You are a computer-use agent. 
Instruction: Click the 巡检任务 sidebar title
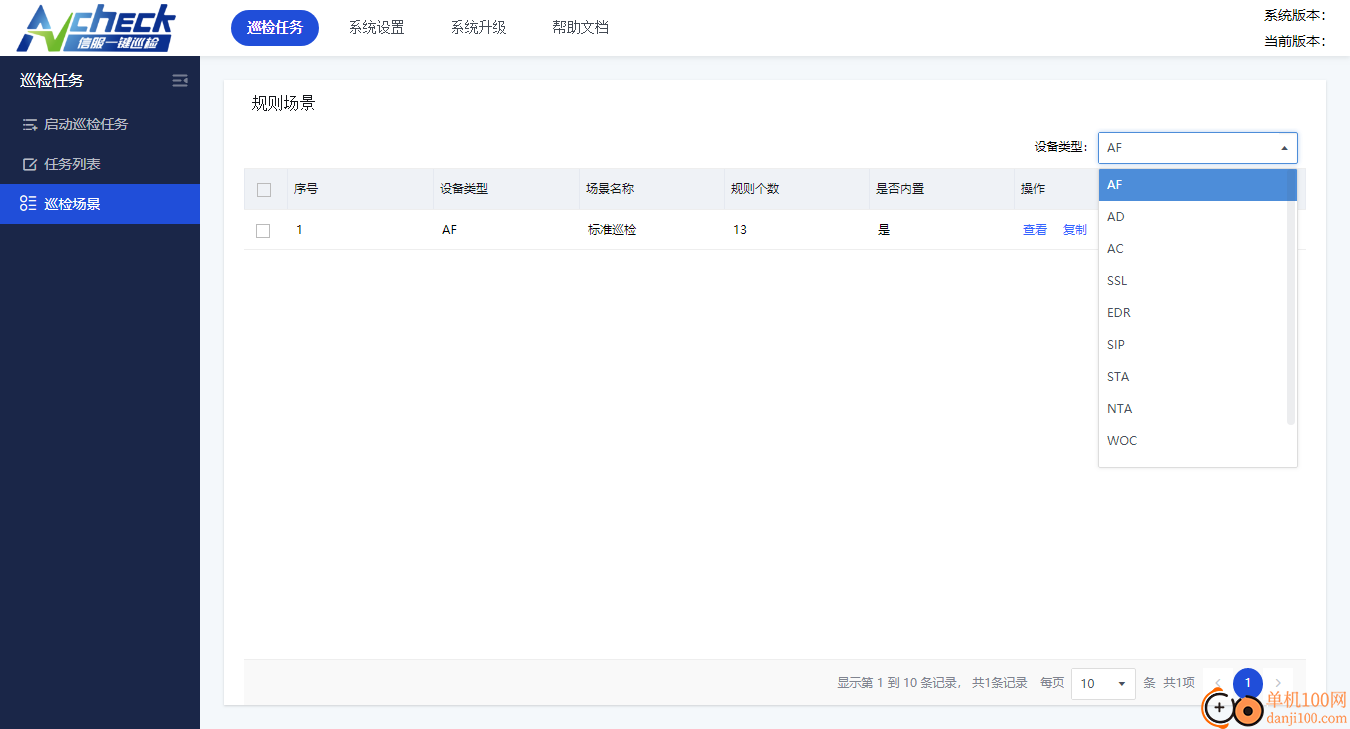[52, 81]
